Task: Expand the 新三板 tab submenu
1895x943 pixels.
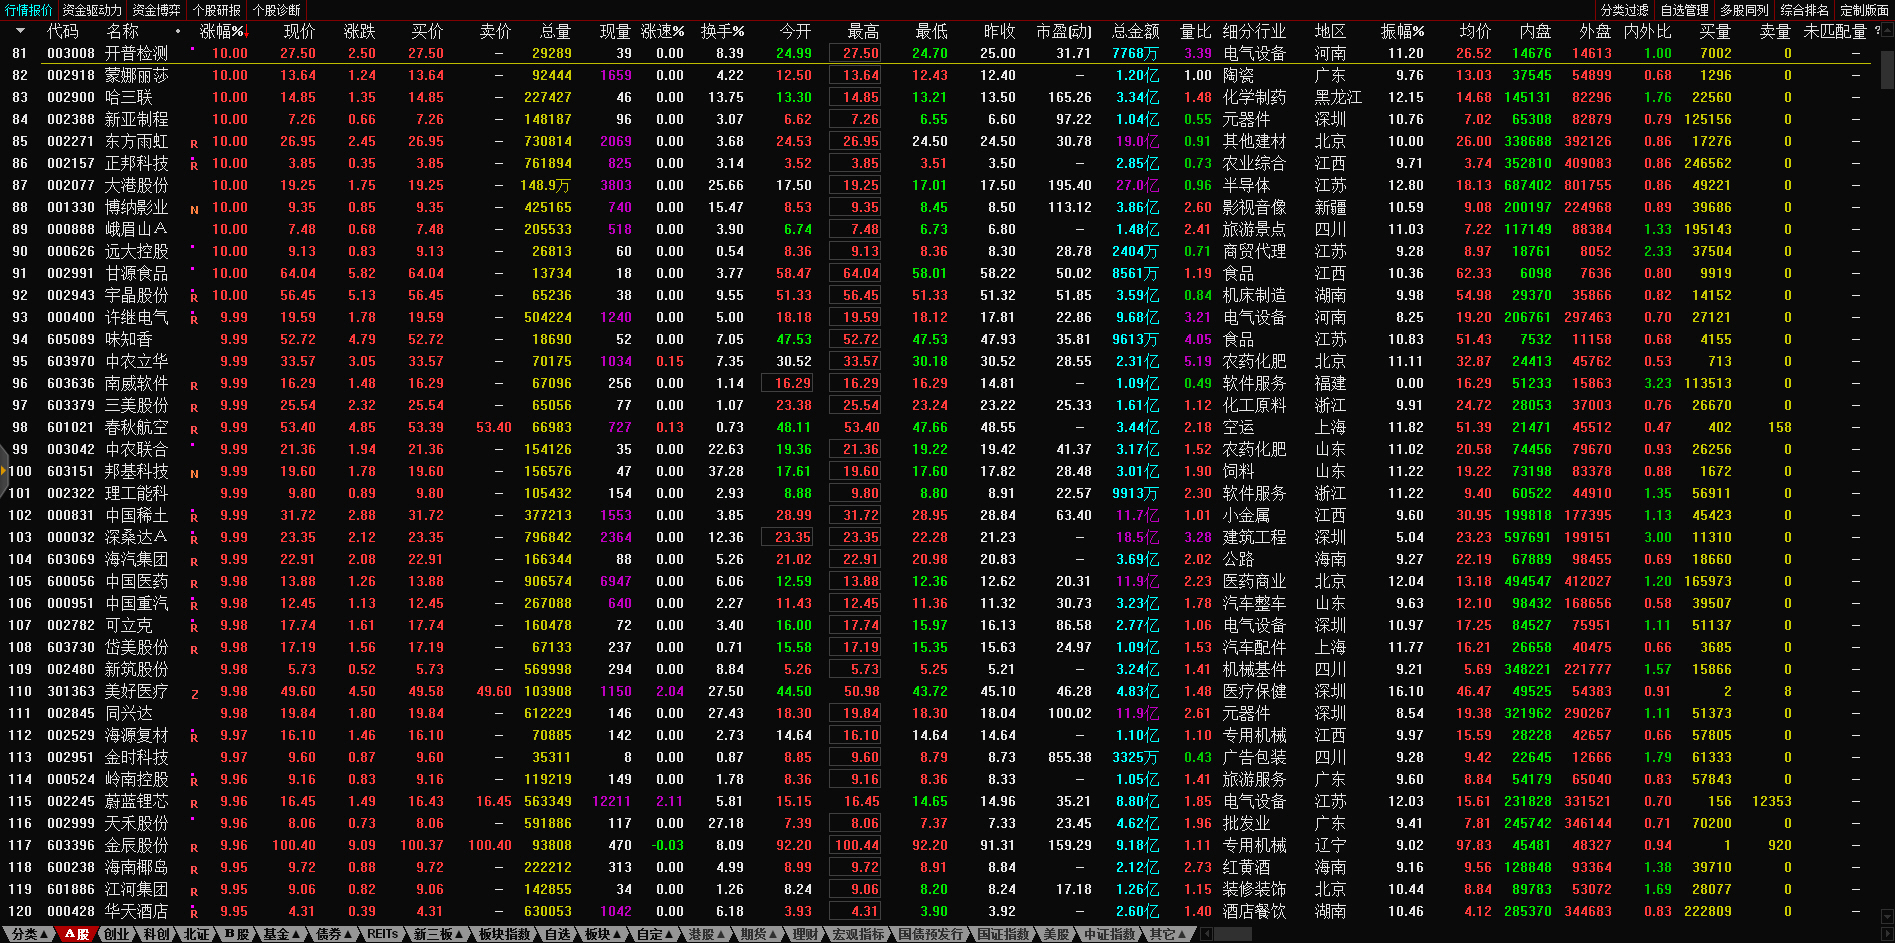Action: click(x=438, y=934)
